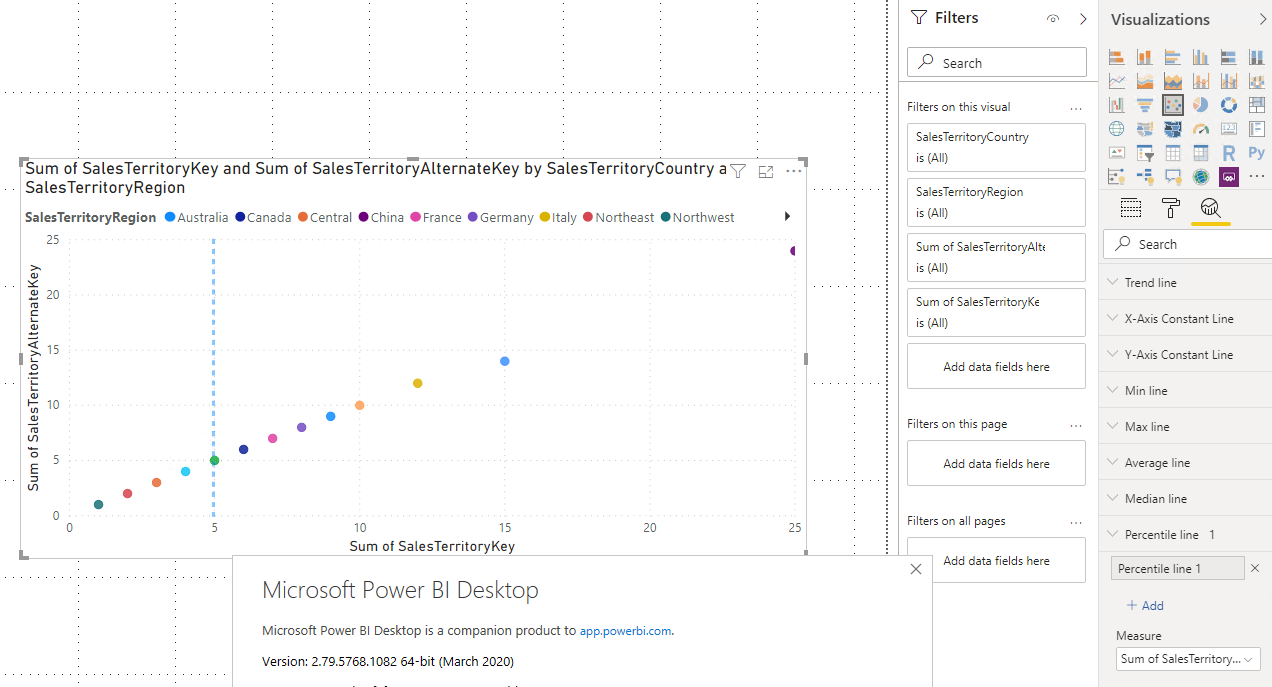Choose the ribbon chart visual

tap(1257, 81)
